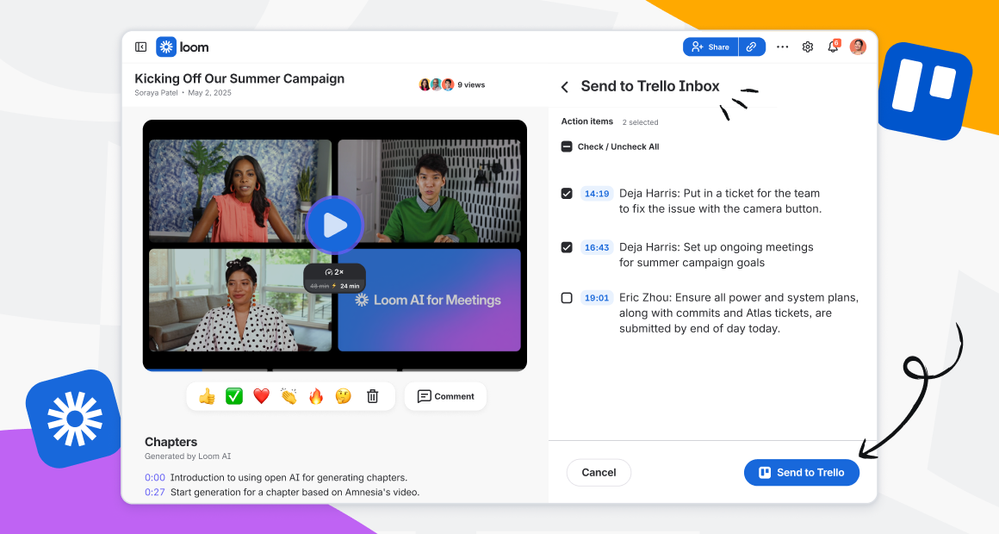Click the Share button

click(x=710, y=47)
